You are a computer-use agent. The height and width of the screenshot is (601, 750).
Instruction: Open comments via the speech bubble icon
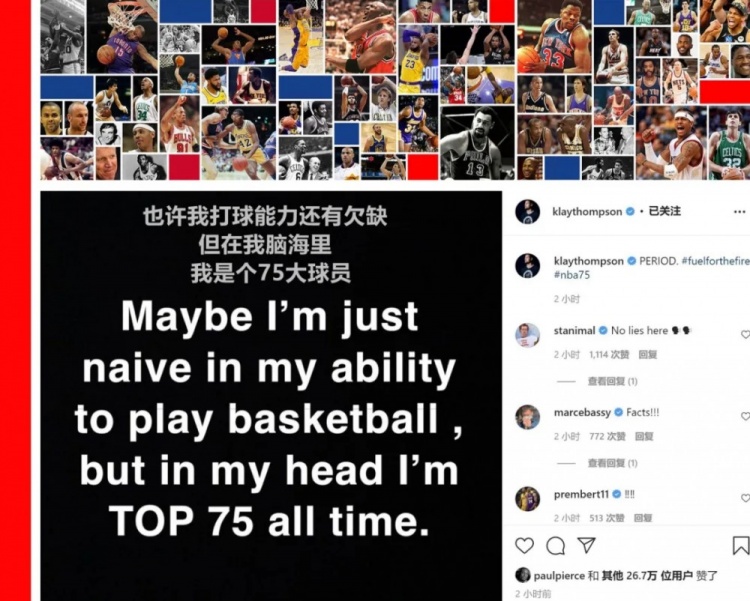click(x=555, y=545)
